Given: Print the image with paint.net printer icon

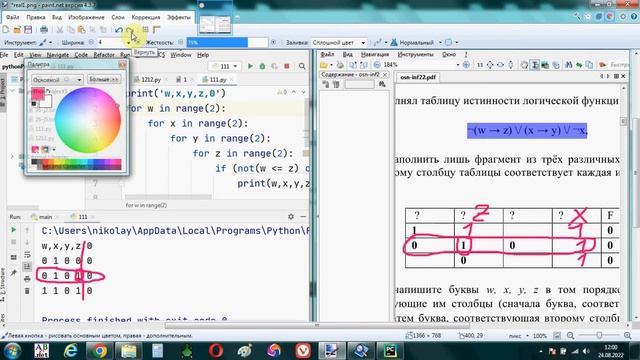Looking at the screenshot, I should pos(44,29).
